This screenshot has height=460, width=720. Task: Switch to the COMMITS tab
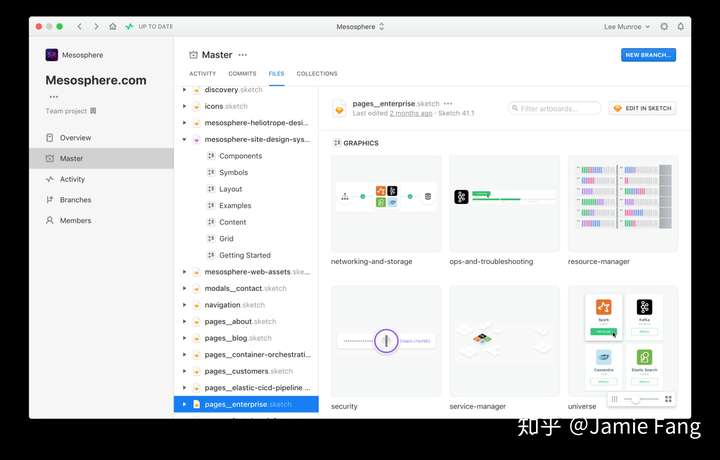point(242,73)
